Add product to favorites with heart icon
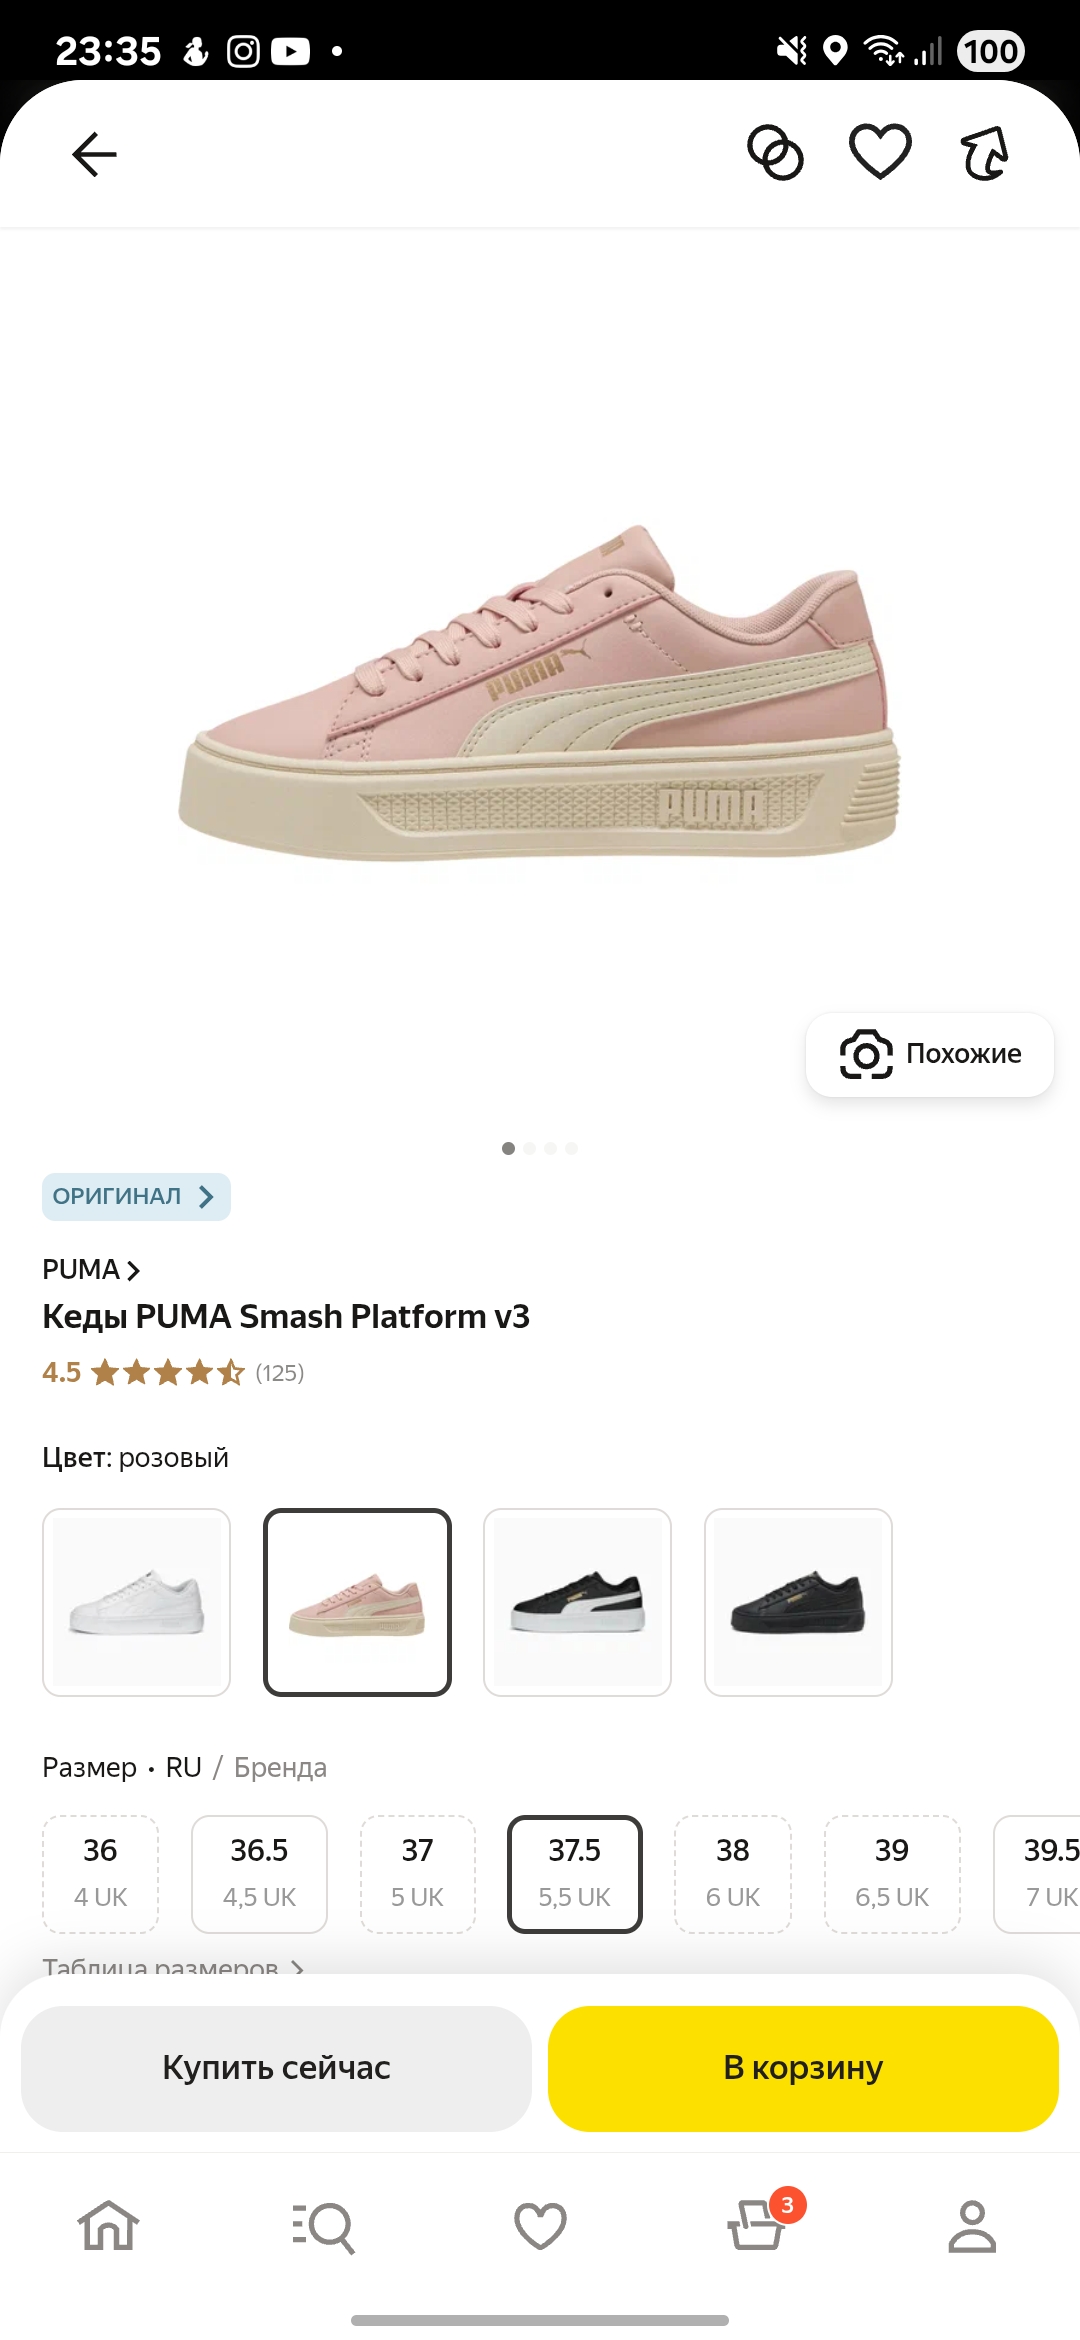The height and width of the screenshot is (2340, 1080). click(x=880, y=152)
